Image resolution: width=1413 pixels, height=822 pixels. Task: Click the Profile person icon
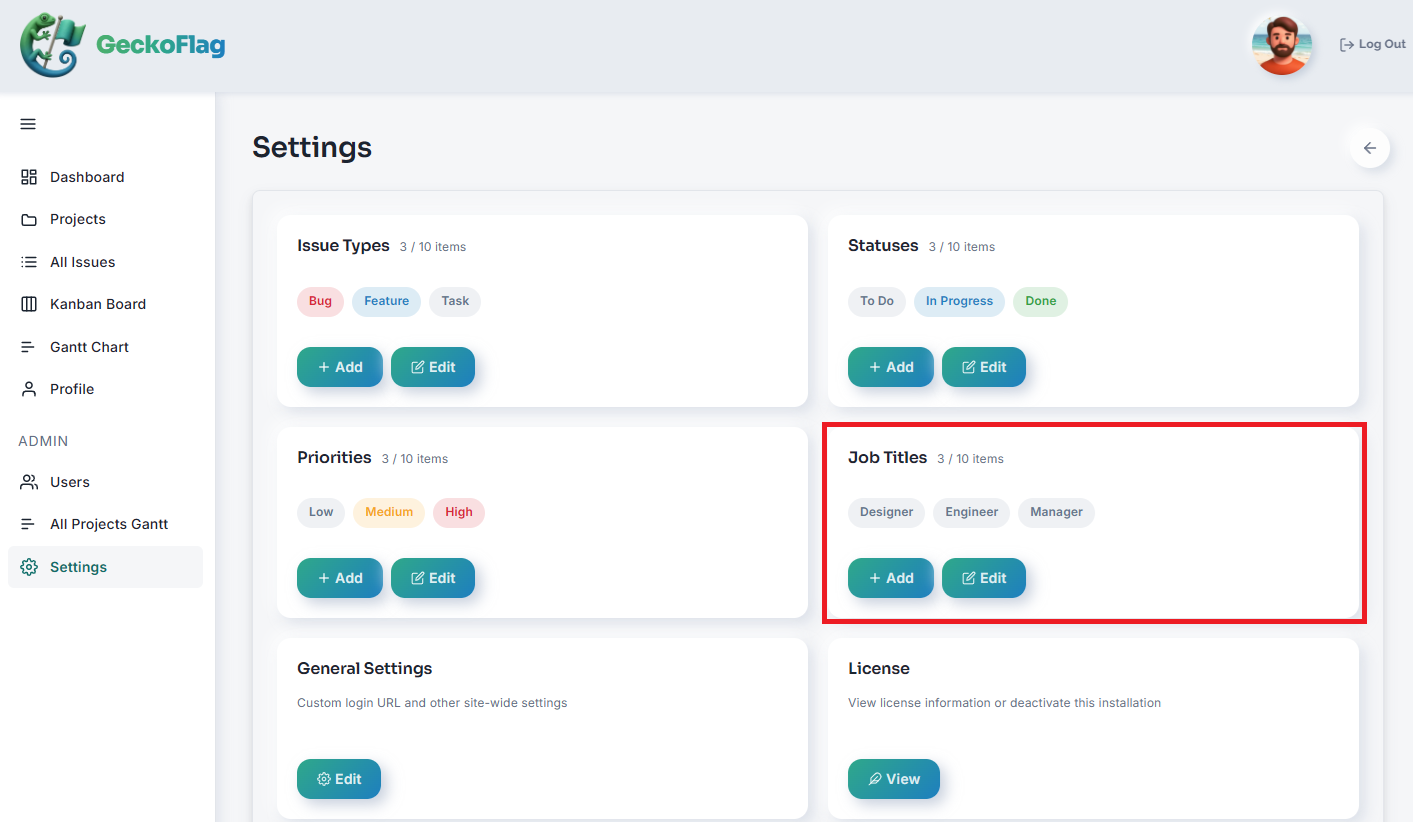(x=29, y=389)
